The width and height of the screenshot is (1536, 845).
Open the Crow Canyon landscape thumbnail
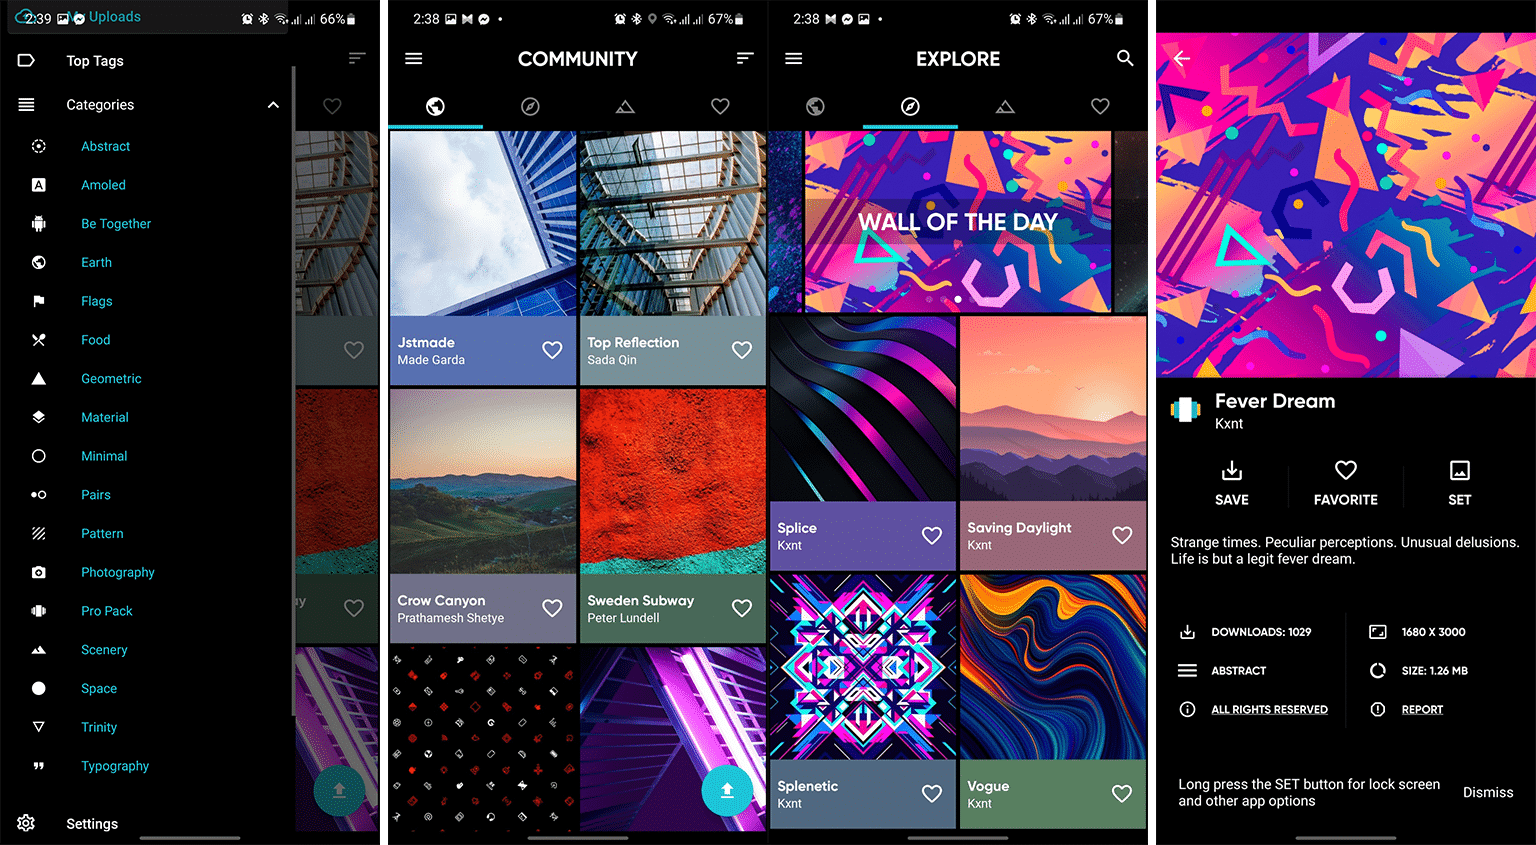coord(483,481)
